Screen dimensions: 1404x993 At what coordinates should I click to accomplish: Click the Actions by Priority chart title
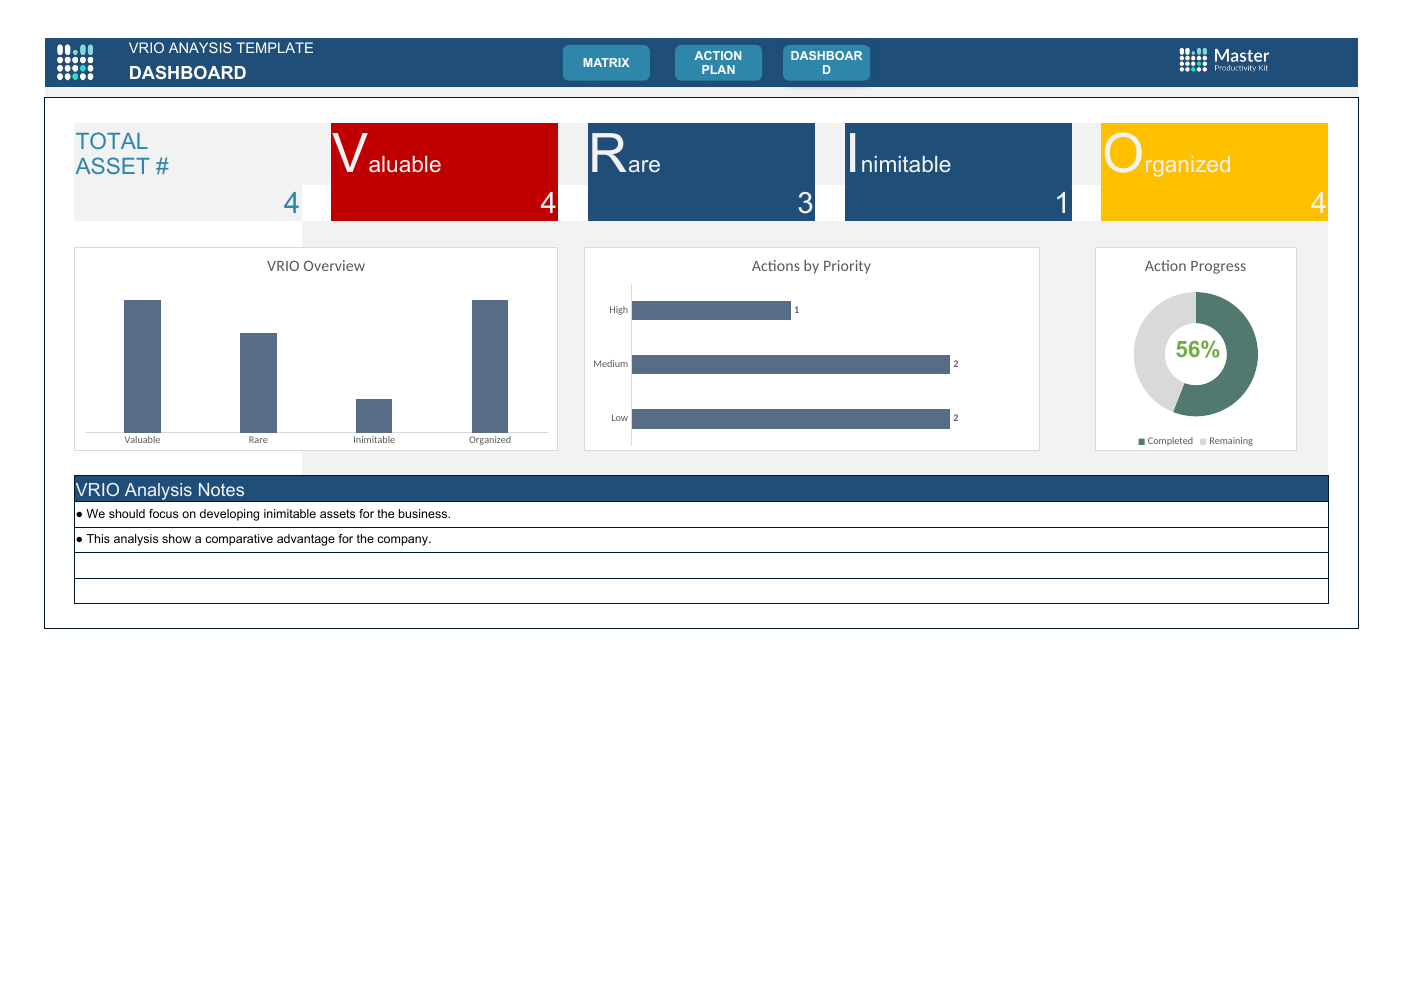(811, 266)
